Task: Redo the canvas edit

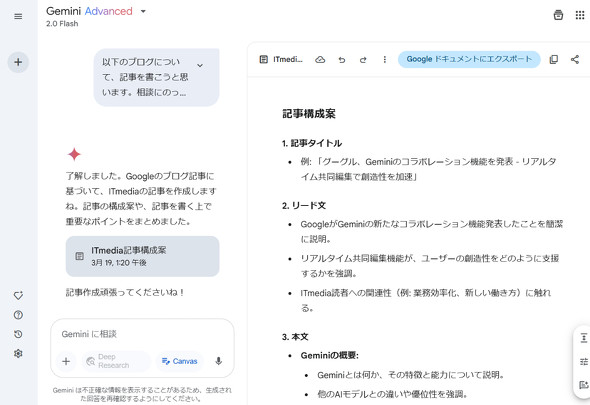Action: pyautogui.click(x=363, y=59)
